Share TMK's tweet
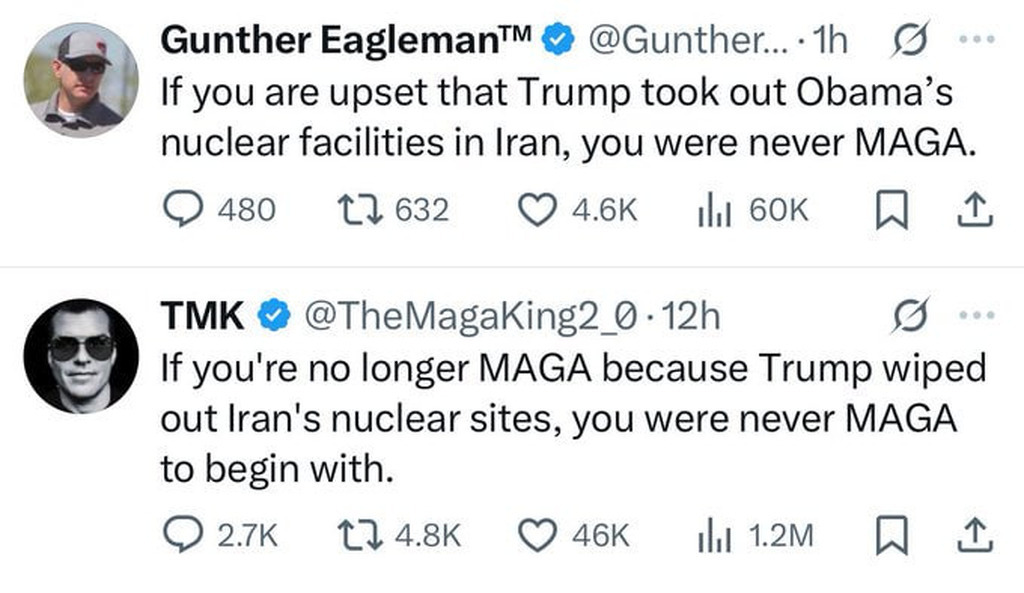This screenshot has height=593, width=1024. [x=975, y=536]
